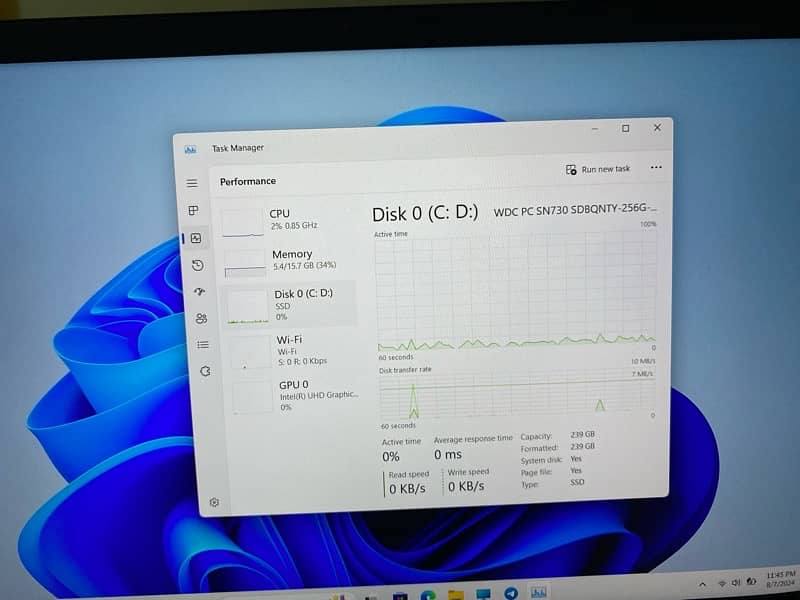Click the Run new task button
This screenshot has width=800, height=600.
click(599, 170)
